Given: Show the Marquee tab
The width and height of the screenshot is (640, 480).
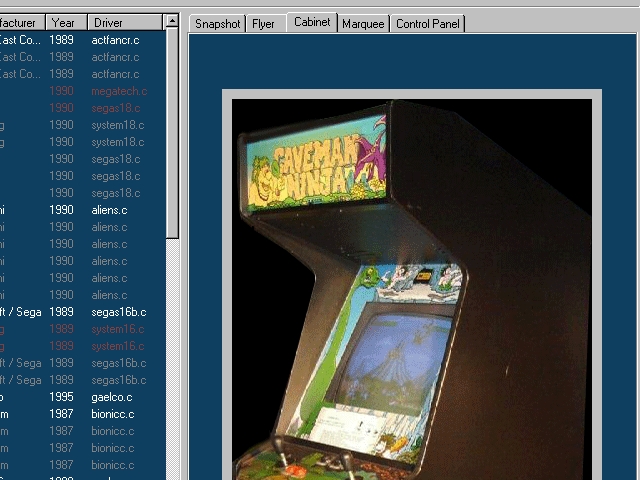Looking at the screenshot, I should click(363, 24).
